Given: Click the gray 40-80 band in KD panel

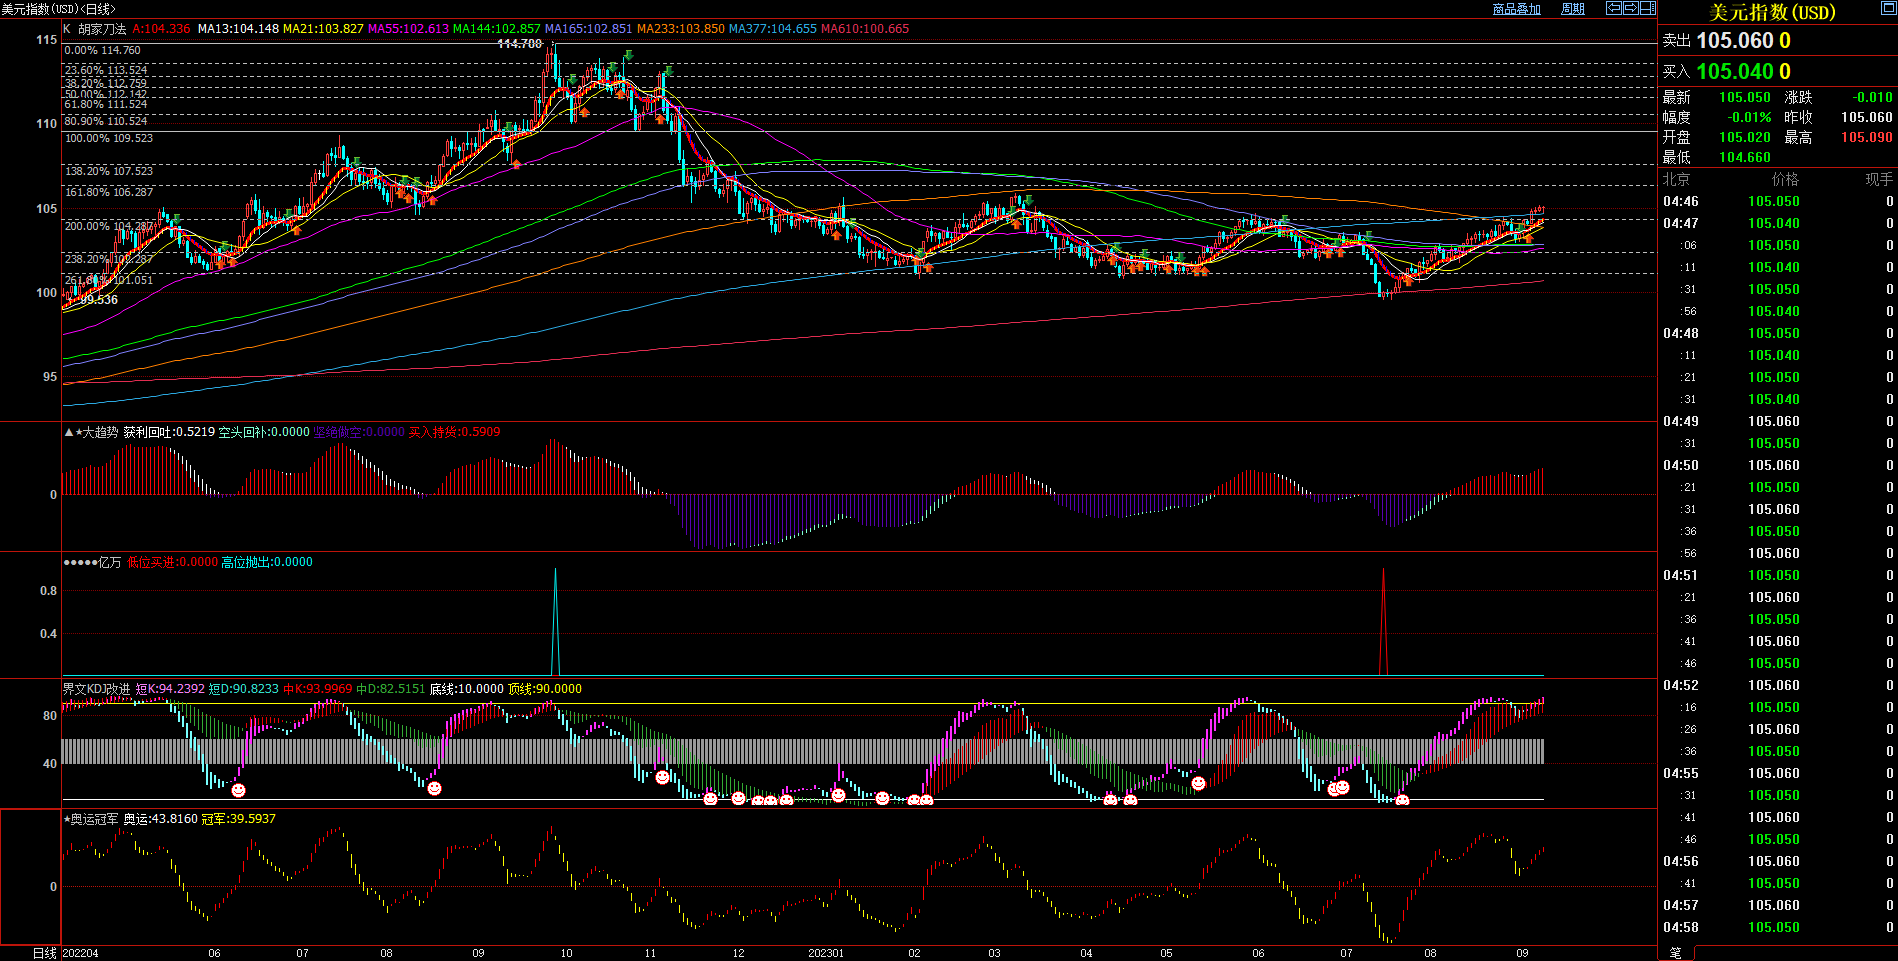Looking at the screenshot, I should coord(800,751).
